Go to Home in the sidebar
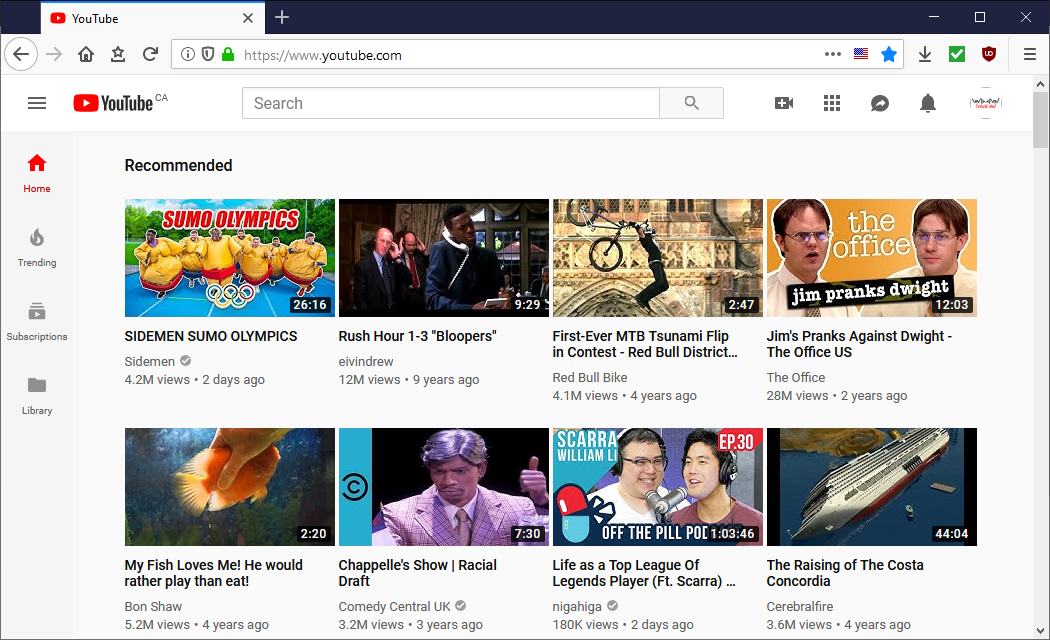1050x640 pixels. pyautogui.click(x=37, y=173)
